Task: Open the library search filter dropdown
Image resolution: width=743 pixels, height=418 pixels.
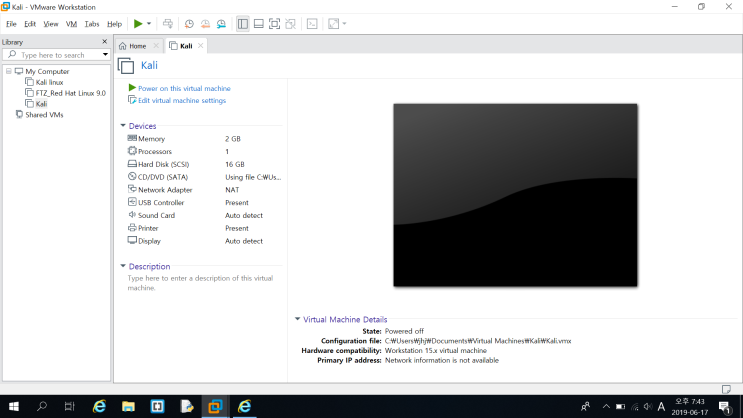Action: pyautogui.click(x=105, y=55)
